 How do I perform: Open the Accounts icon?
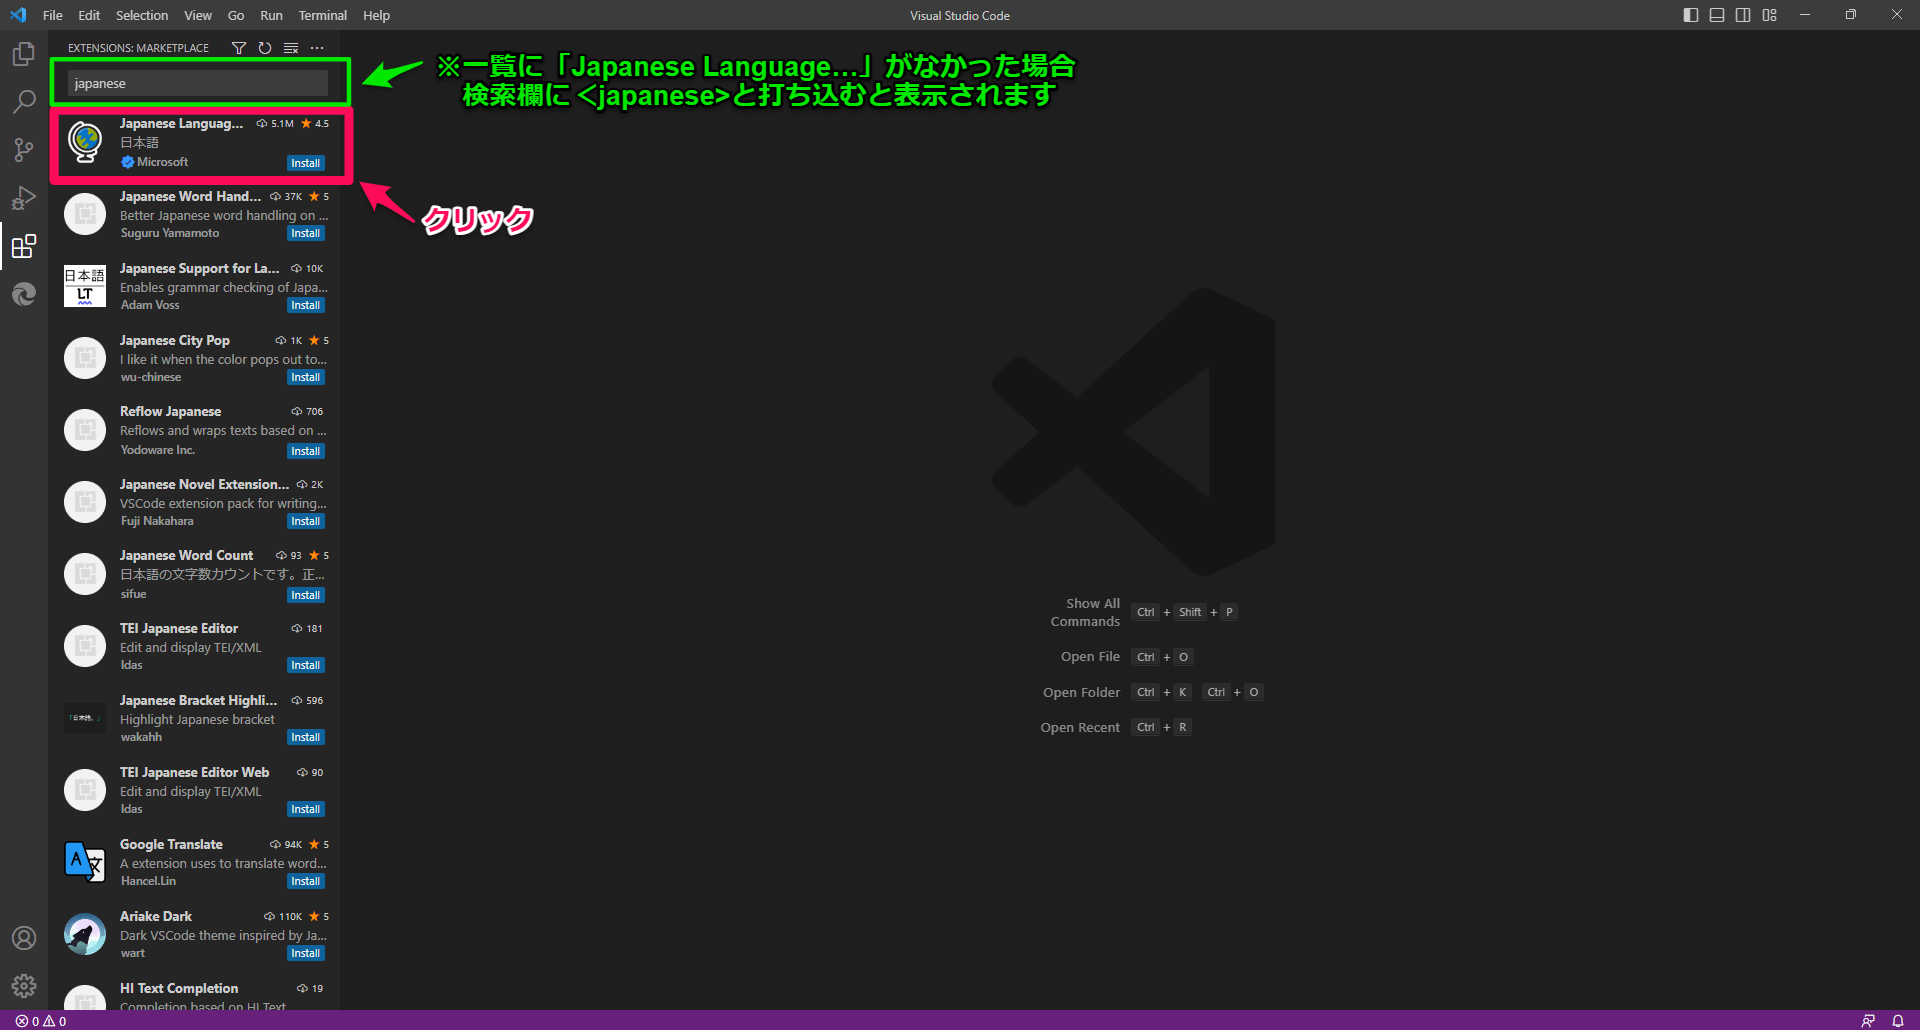click(x=24, y=938)
